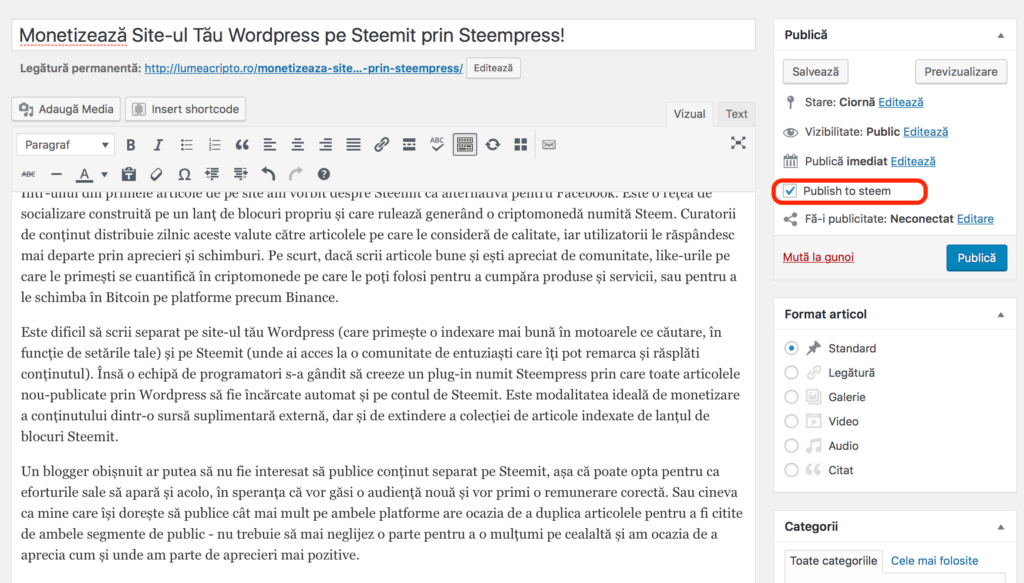Click Insert shortcode button
The width and height of the screenshot is (1024, 583).
[185, 109]
